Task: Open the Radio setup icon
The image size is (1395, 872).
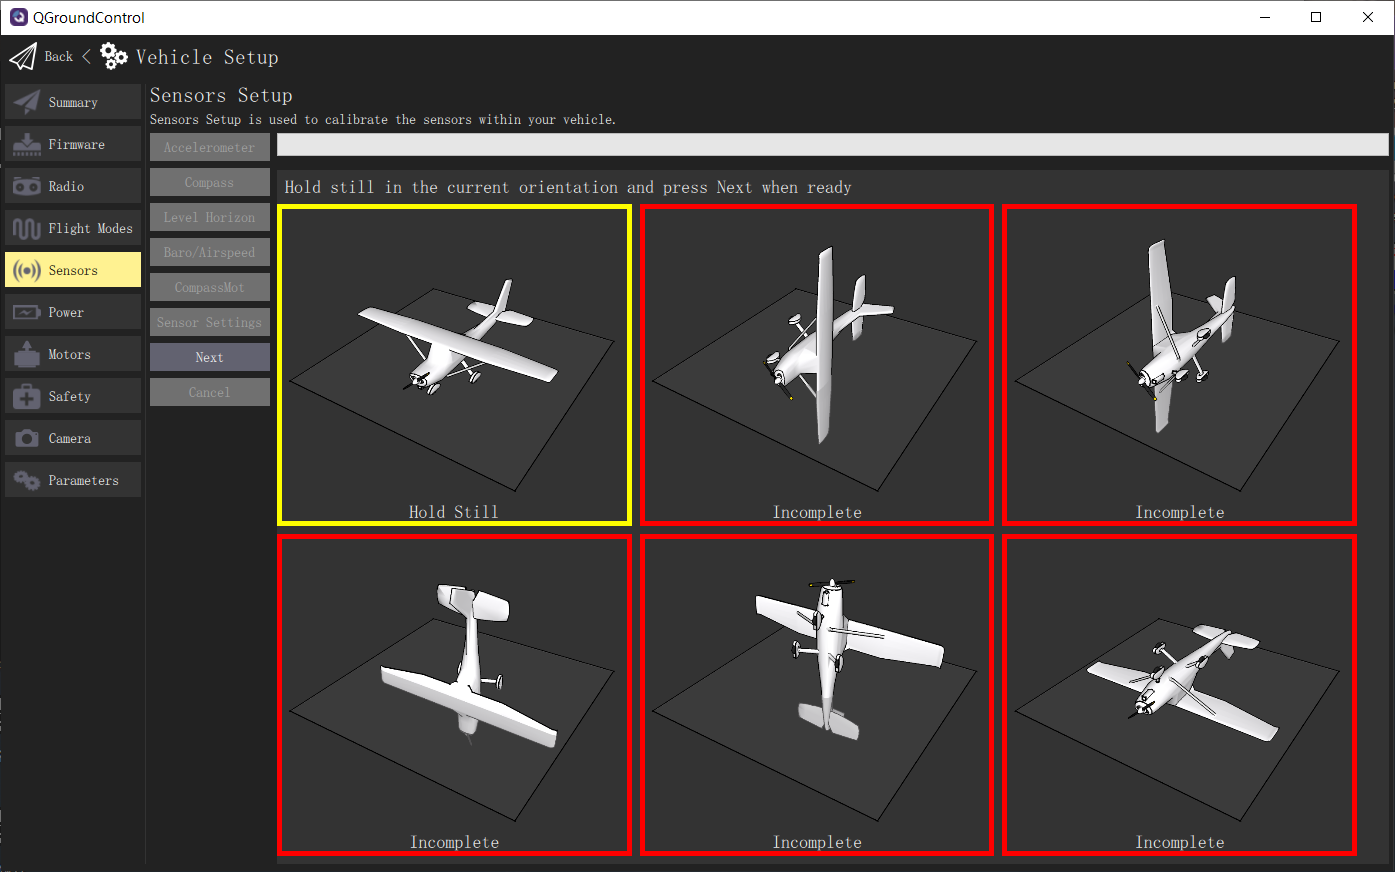Action: (25, 185)
